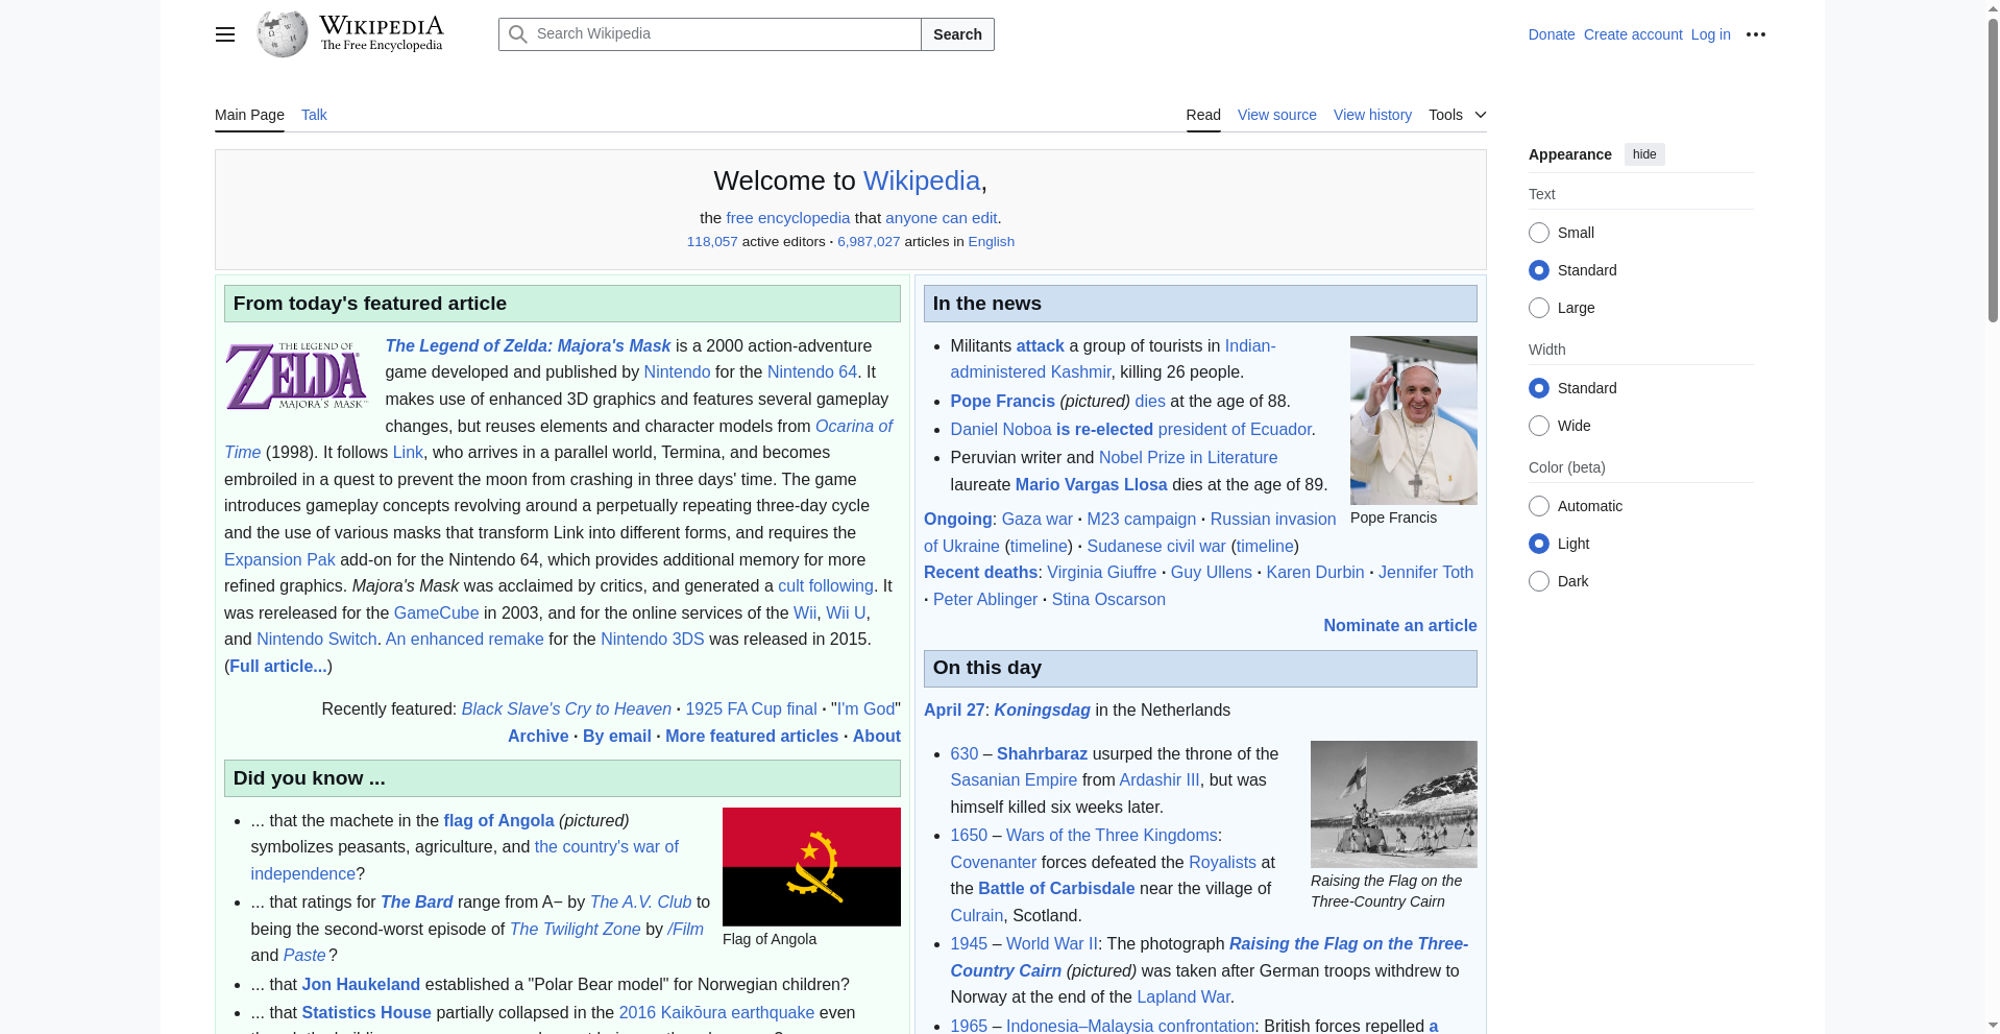This screenshot has width=2000, height=1034.
Task: Open the Battle of Carbisdale link
Action: [x=1056, y=888]
